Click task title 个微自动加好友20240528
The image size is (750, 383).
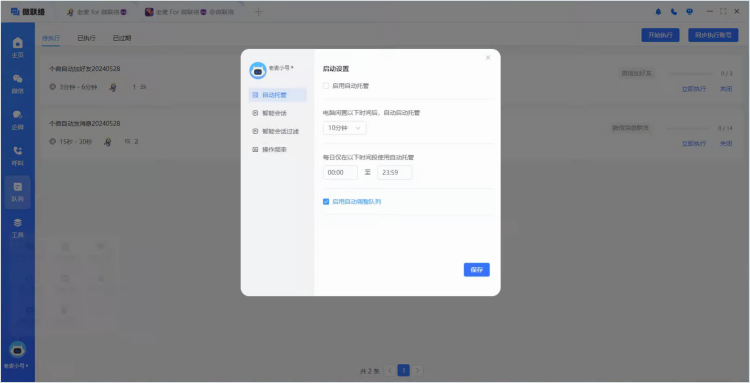coord(84,69)
